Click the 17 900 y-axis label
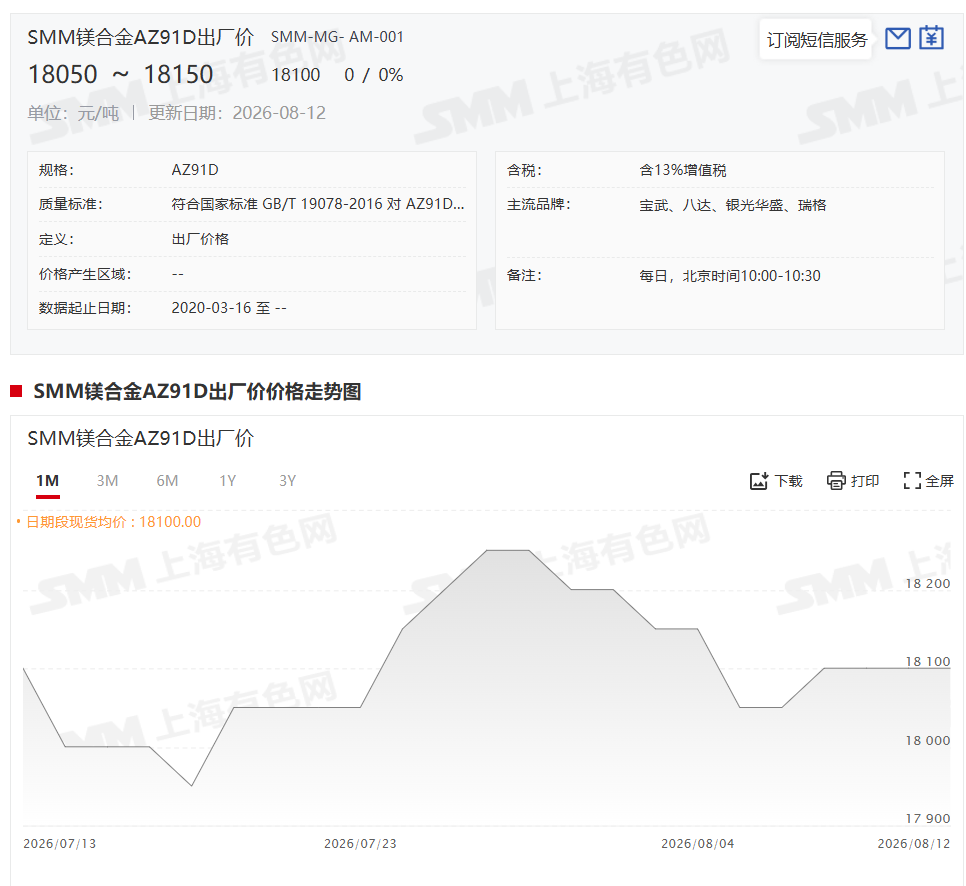This screenshot has width=966, height=886. (927, 818)
